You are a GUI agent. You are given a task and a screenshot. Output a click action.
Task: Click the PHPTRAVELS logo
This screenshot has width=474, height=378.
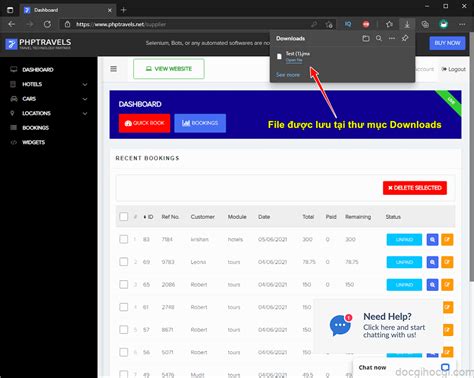tap(38, 44)
